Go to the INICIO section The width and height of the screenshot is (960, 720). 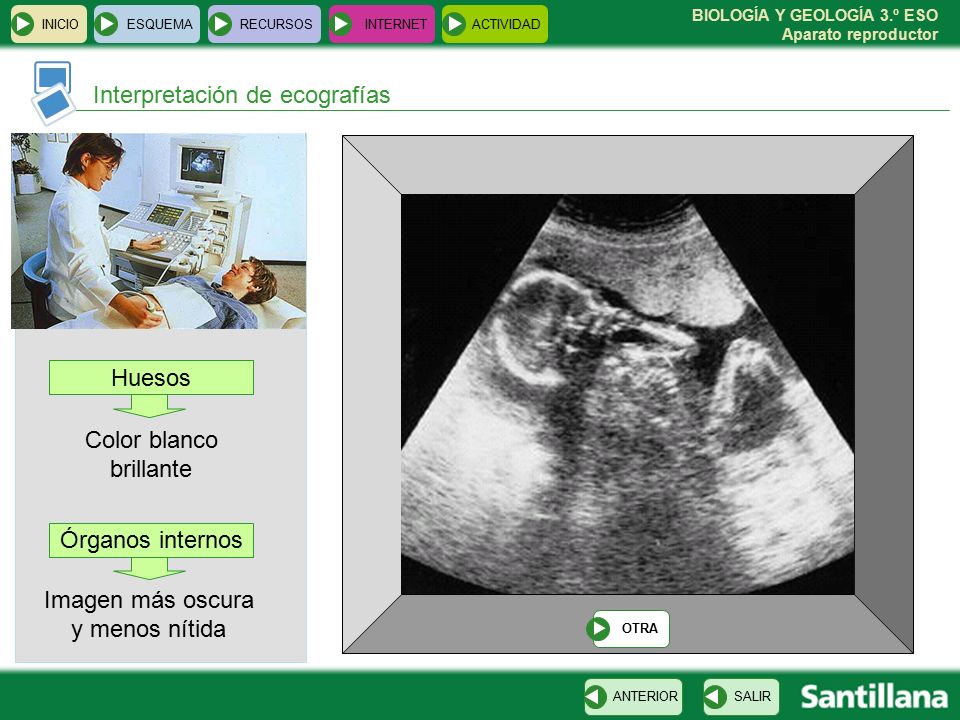point(48,24)
